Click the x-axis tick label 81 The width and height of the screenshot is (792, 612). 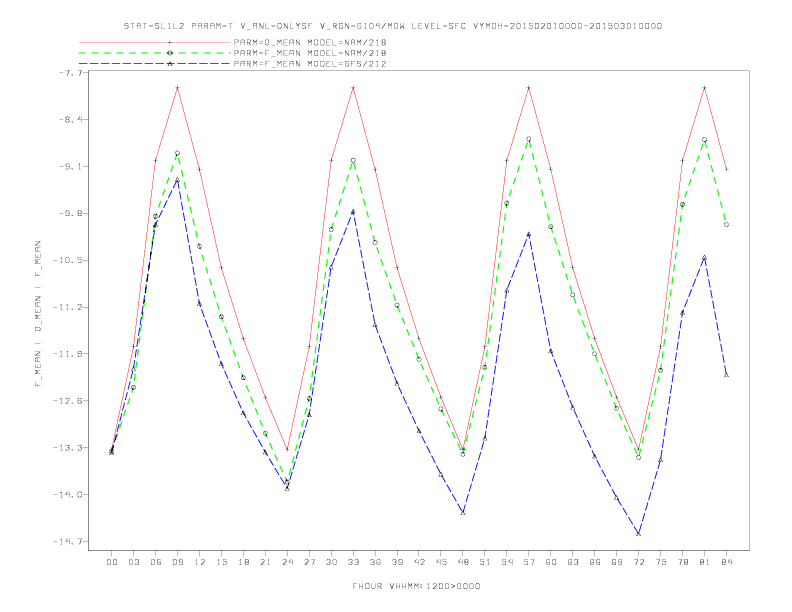coord(705,562)
